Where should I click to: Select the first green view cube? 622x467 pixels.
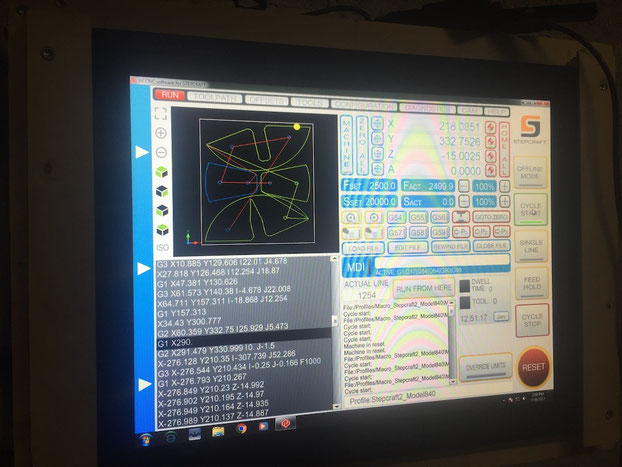click(x=161, y=172)
